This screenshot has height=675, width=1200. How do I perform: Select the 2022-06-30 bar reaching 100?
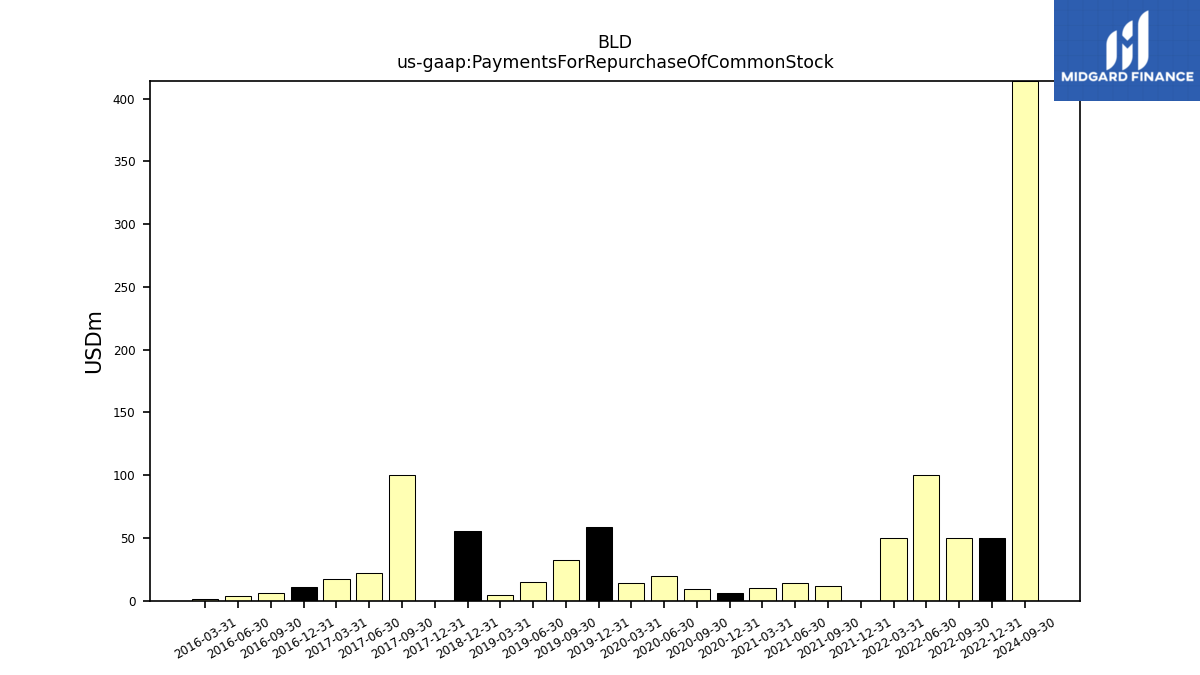coord(926,538)
